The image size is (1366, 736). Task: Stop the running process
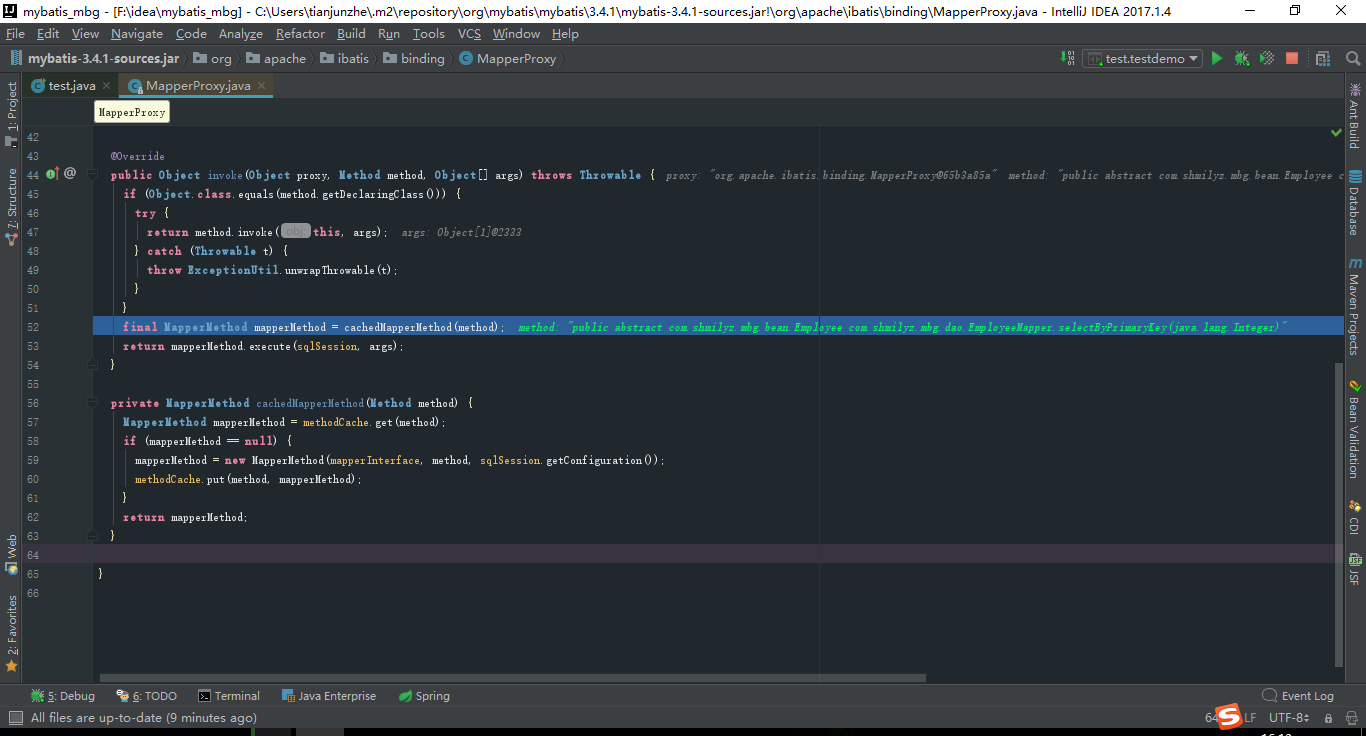(x=1291, y=58)
